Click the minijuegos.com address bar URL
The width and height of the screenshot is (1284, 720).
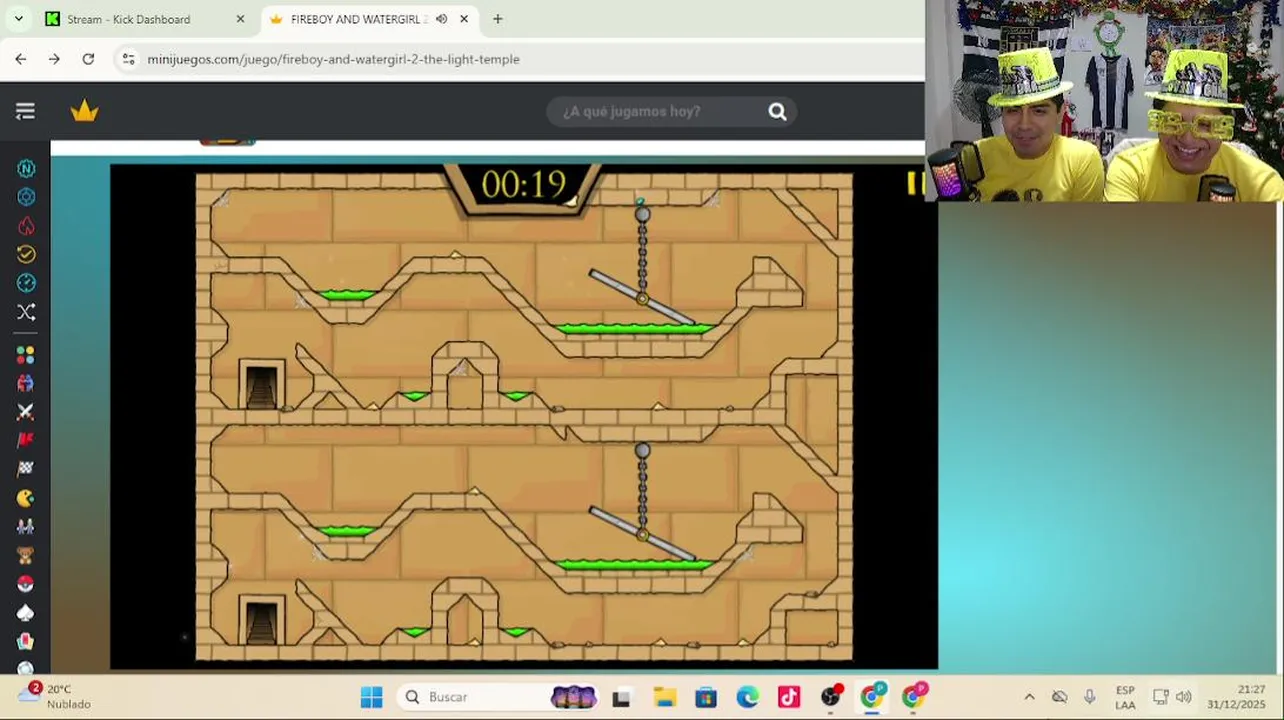pyautogui.click(x=333, y=59)
